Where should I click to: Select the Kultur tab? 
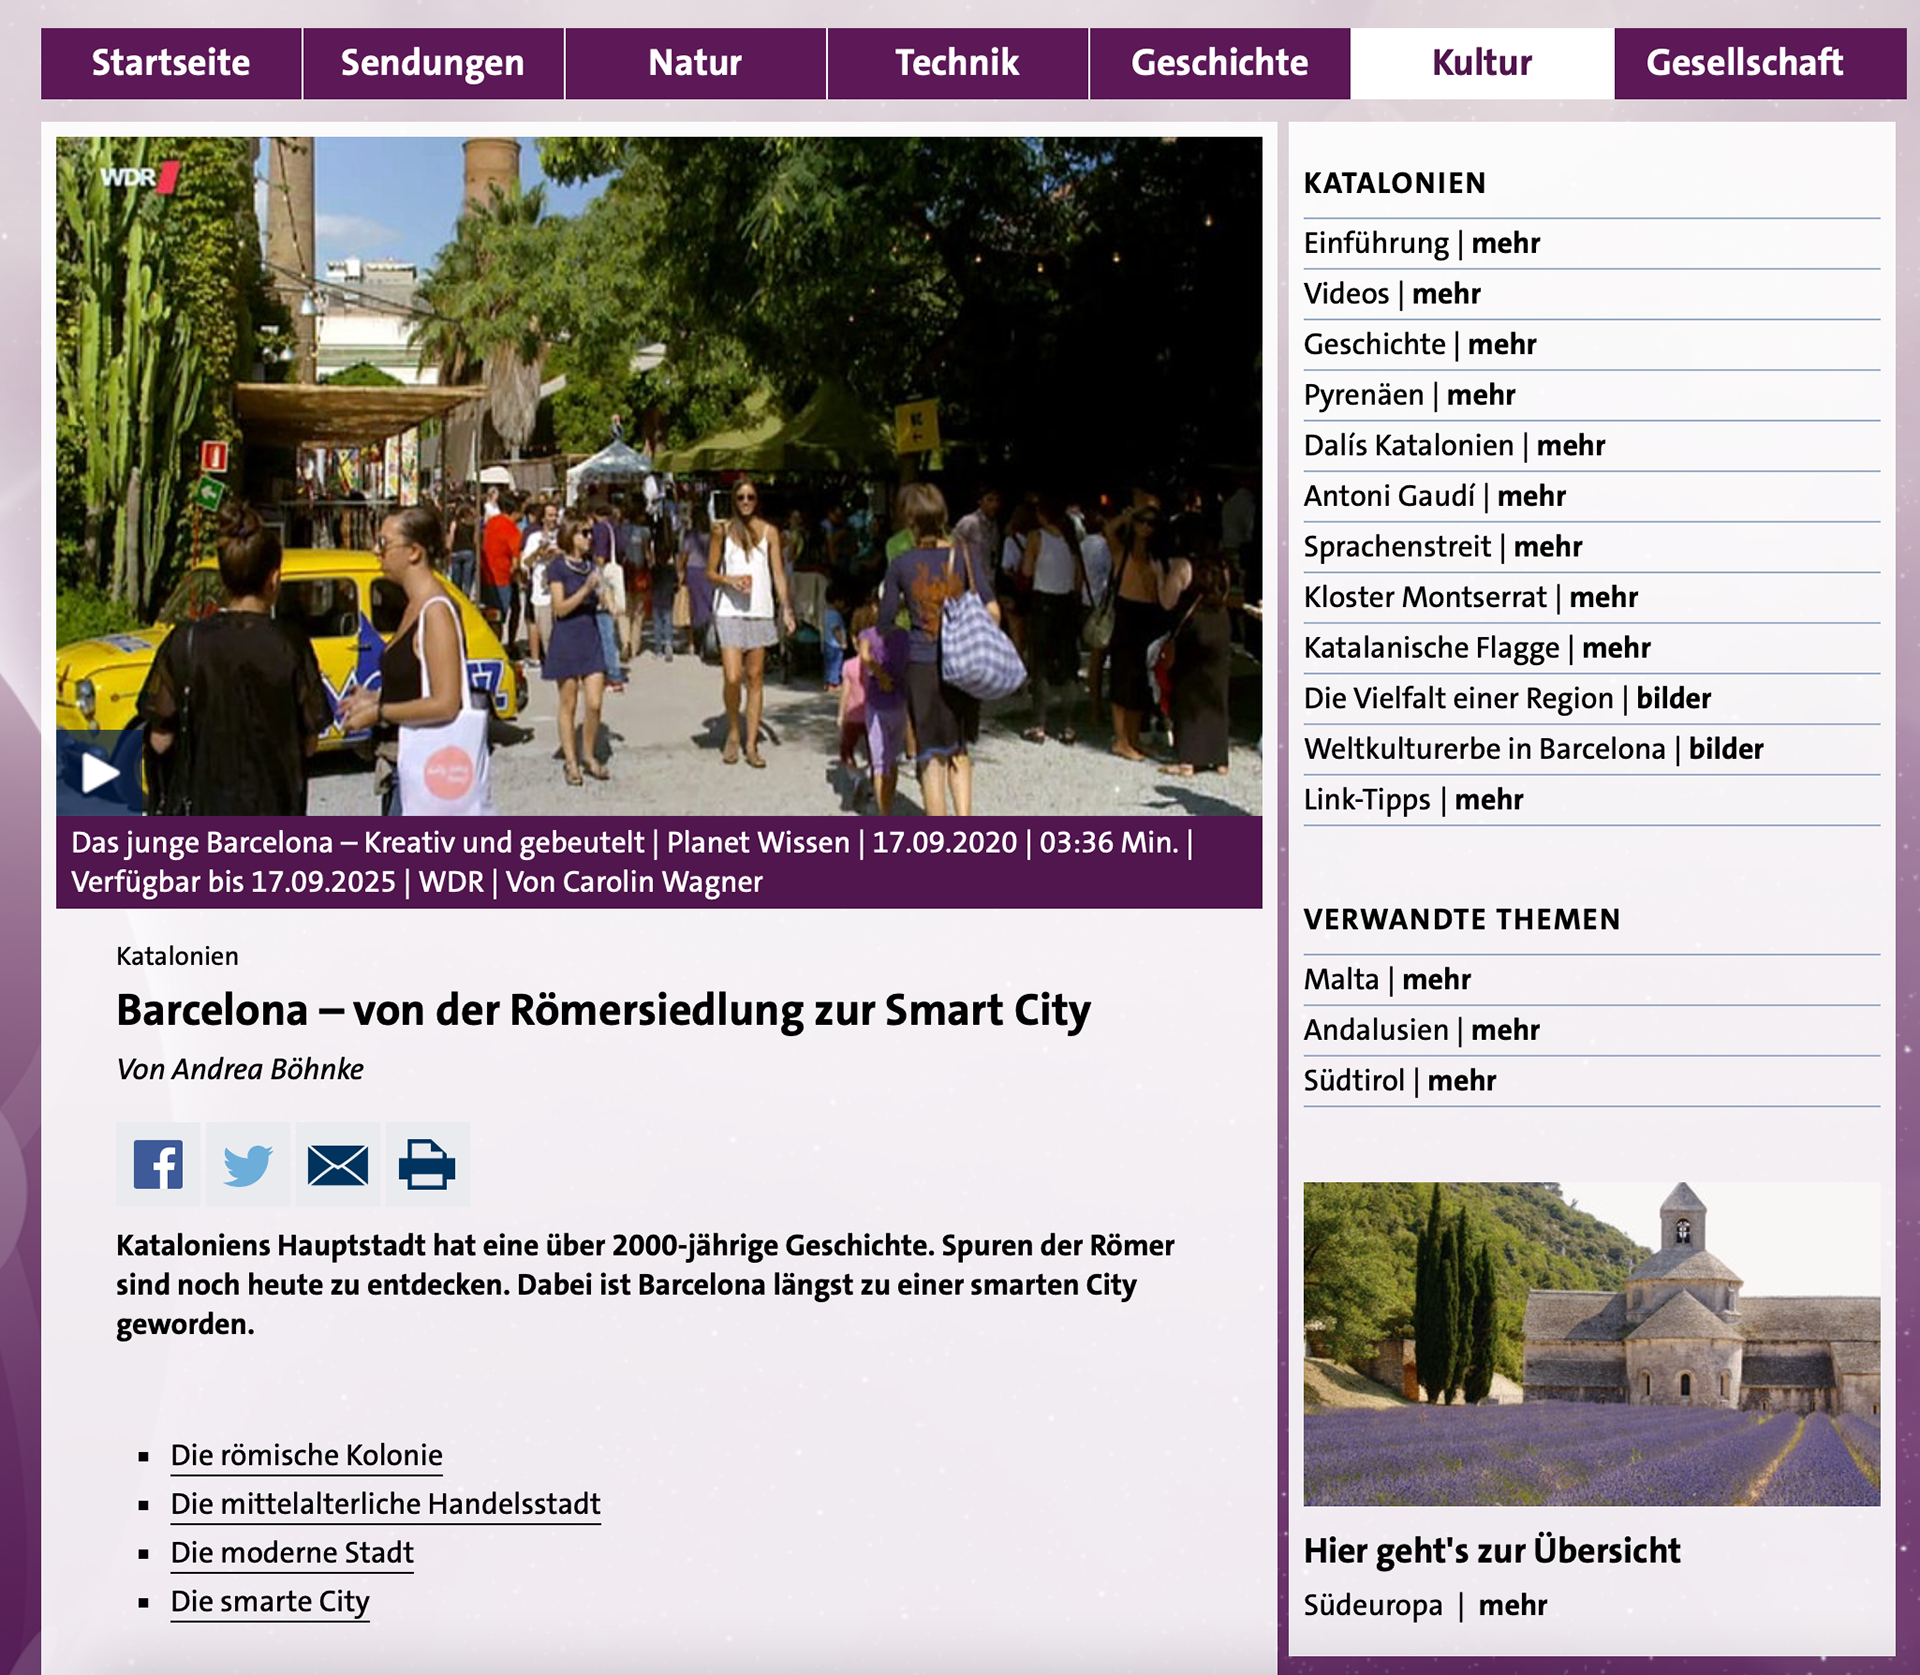tap(1482, 63)
